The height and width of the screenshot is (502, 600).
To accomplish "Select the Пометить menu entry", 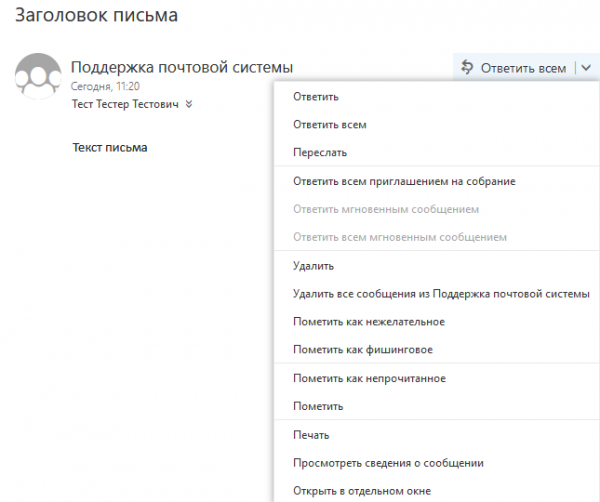I will (x=437, y=406).
